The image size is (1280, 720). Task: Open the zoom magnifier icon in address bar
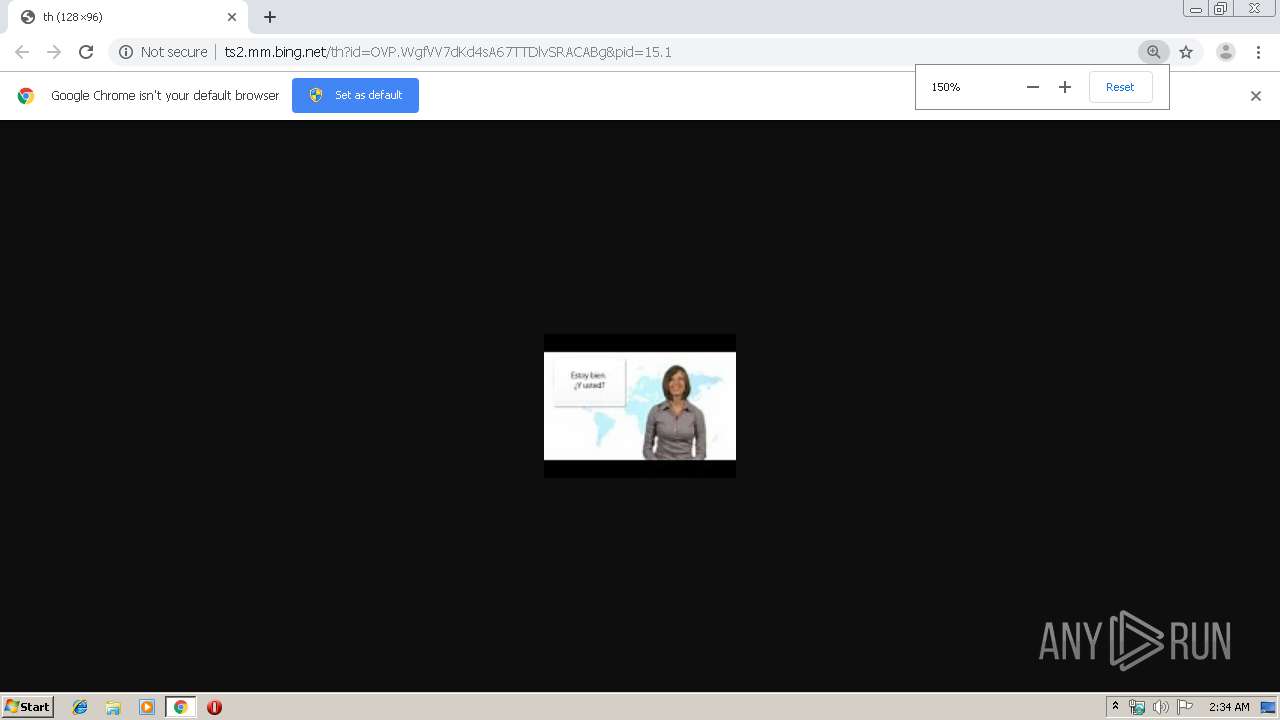[x=1154, y=52]
